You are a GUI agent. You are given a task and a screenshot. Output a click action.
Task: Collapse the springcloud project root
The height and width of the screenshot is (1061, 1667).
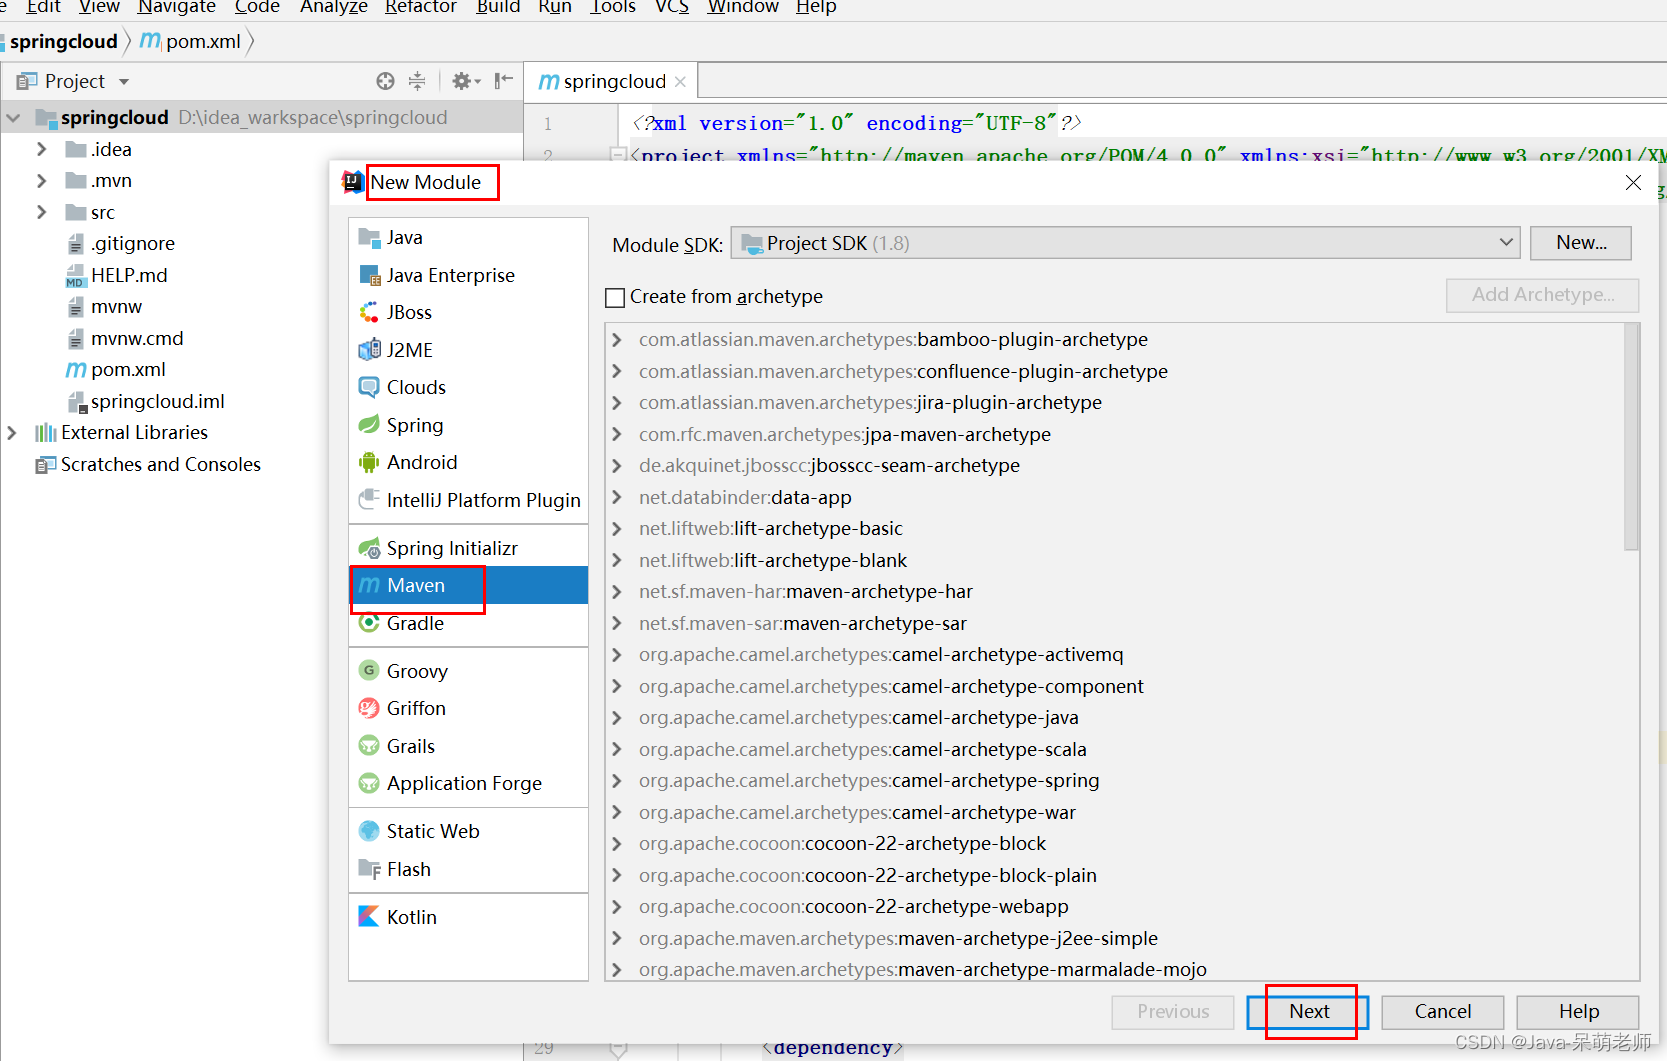click(13, 118)
